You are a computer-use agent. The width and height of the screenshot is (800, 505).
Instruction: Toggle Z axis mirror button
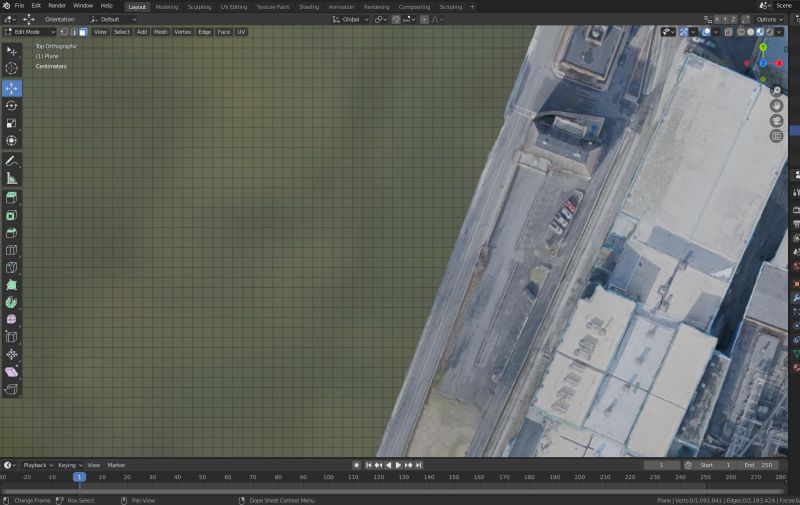tap(734, 19)
